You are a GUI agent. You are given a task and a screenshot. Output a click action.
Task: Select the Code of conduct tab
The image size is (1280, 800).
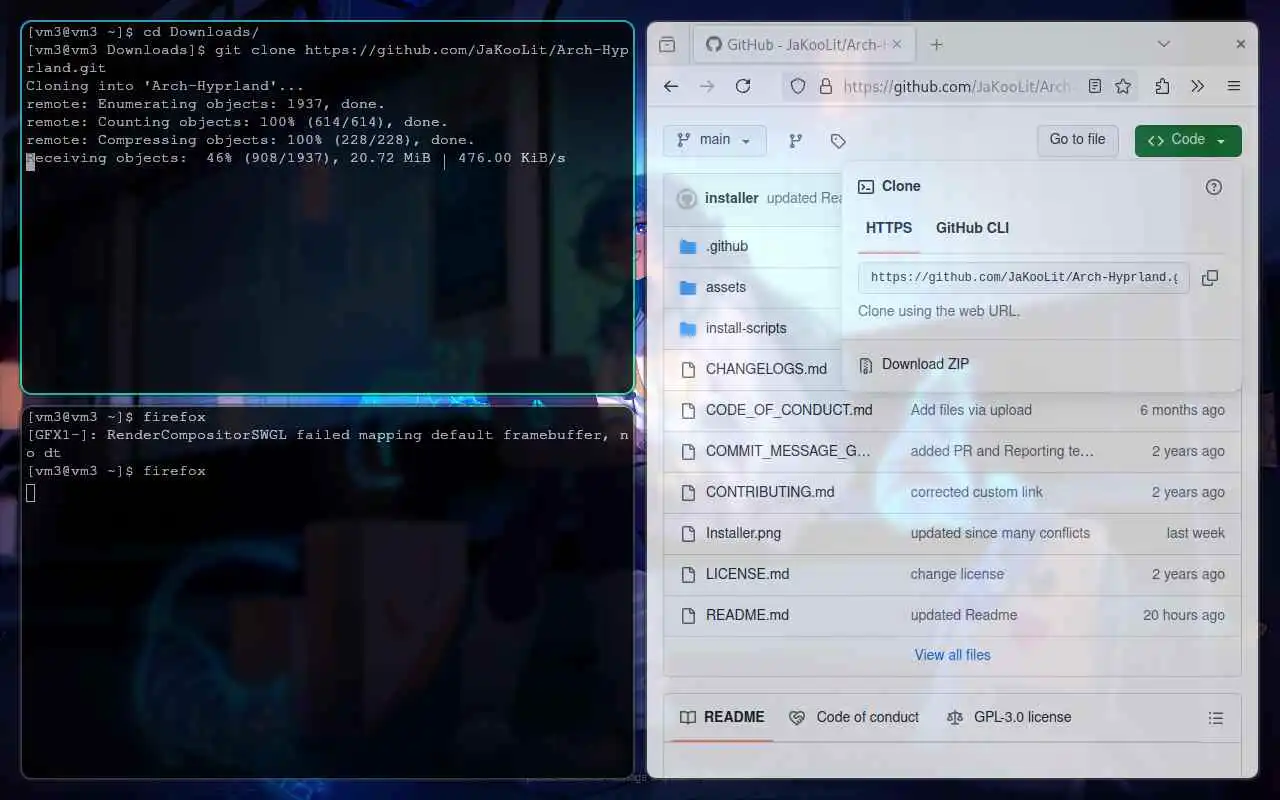coord(854,717)
